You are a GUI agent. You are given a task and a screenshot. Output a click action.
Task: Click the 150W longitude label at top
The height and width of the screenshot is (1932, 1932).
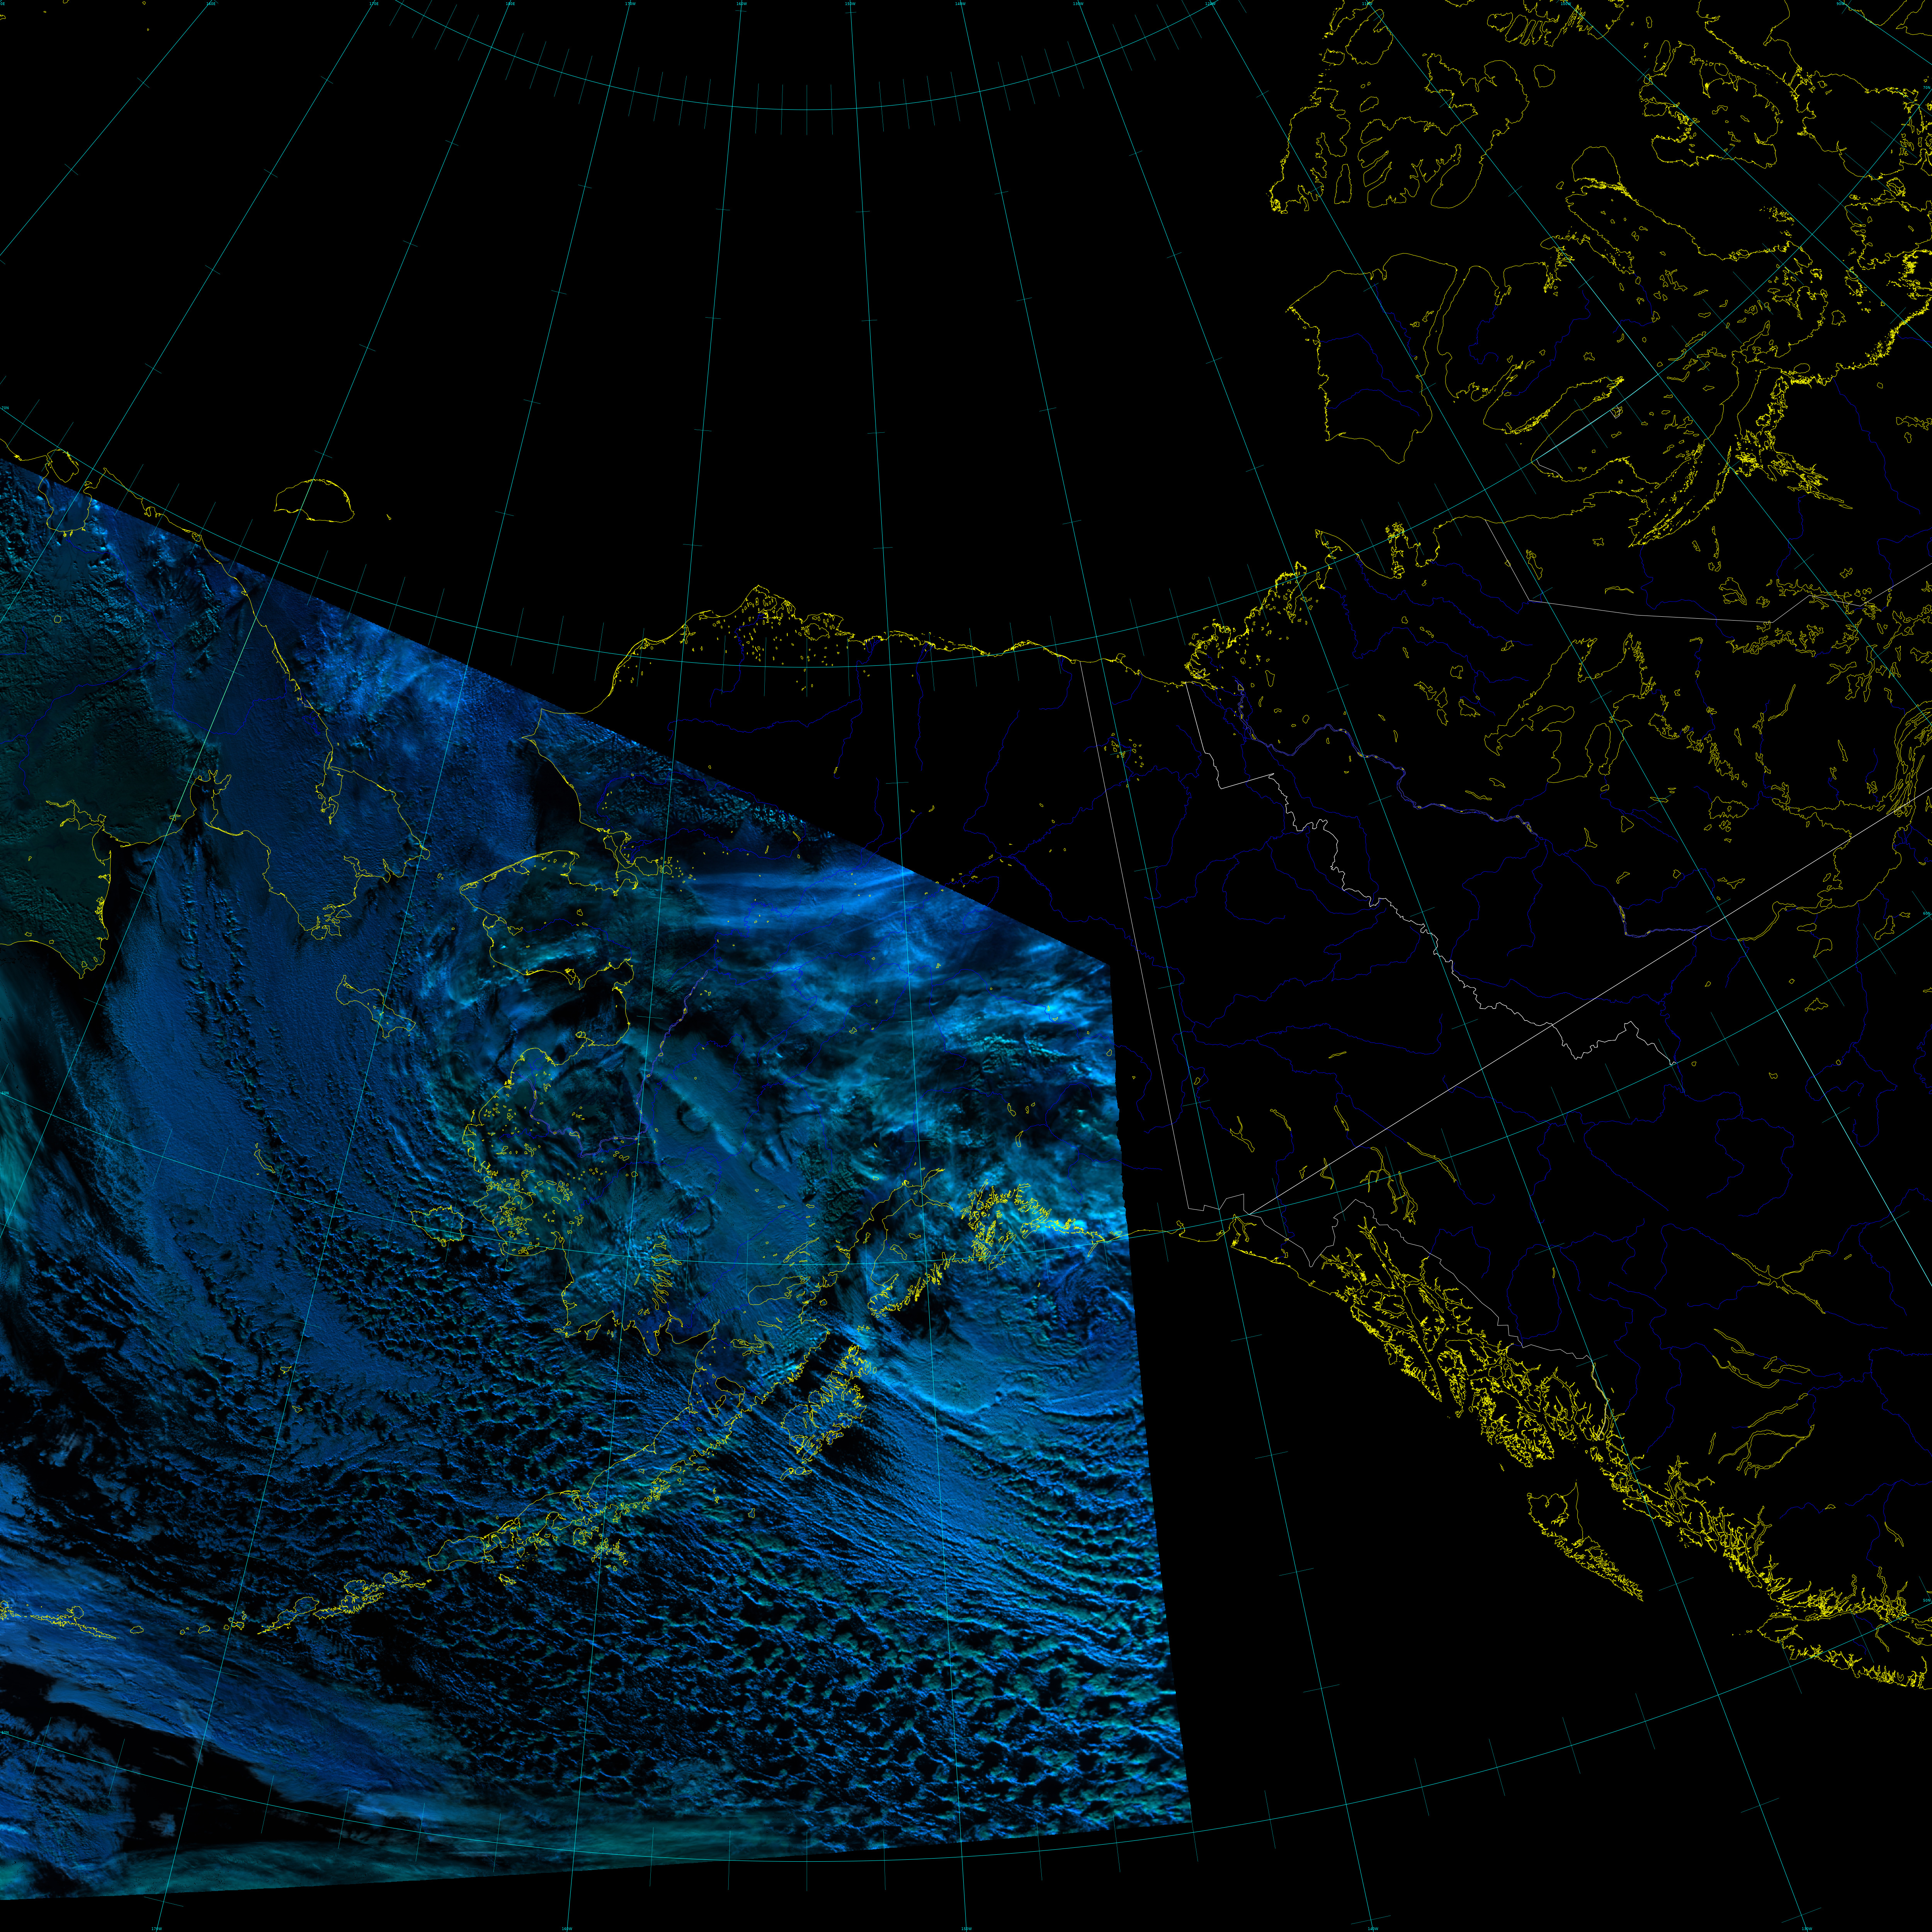(x=850, y=4)
